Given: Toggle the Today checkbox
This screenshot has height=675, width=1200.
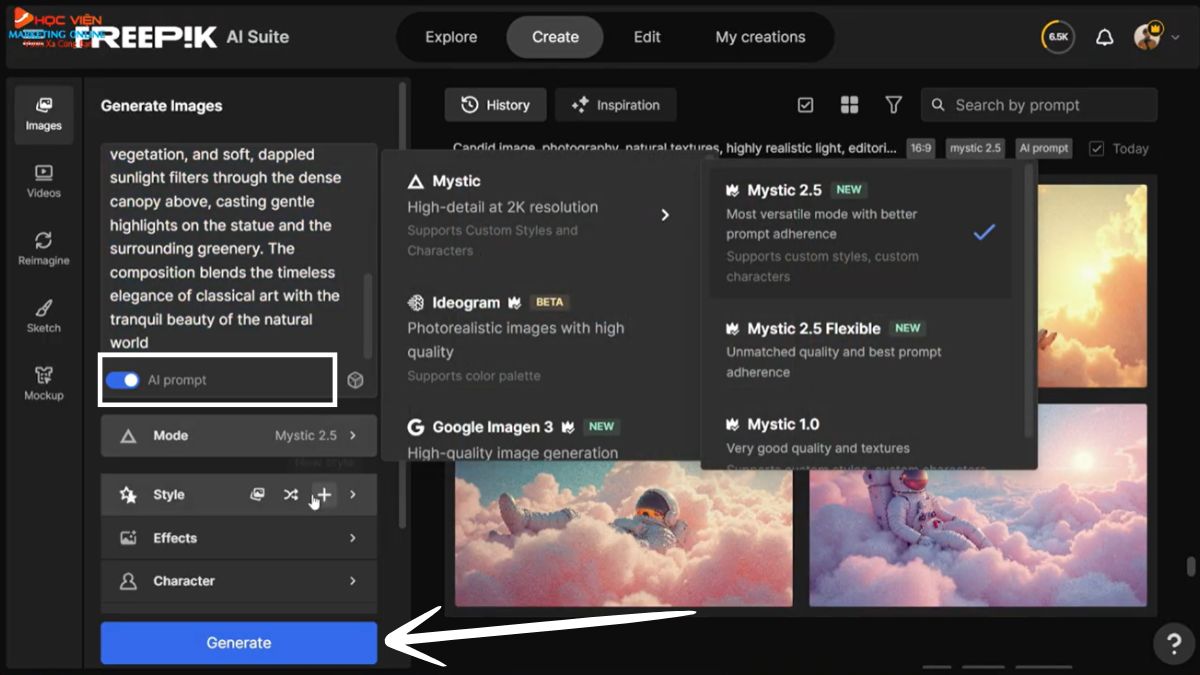Looking at the screenshot, I should click(1096, 148).
